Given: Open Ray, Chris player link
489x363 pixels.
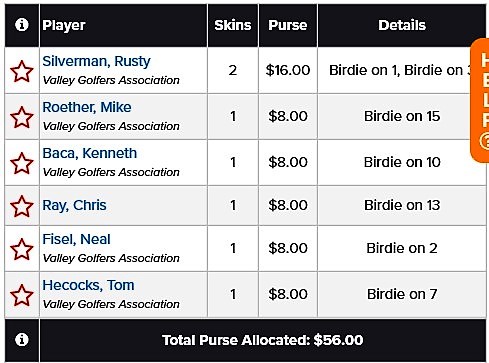Looking at the screenshot, I should pyautogui.click(x=74, y=205).
